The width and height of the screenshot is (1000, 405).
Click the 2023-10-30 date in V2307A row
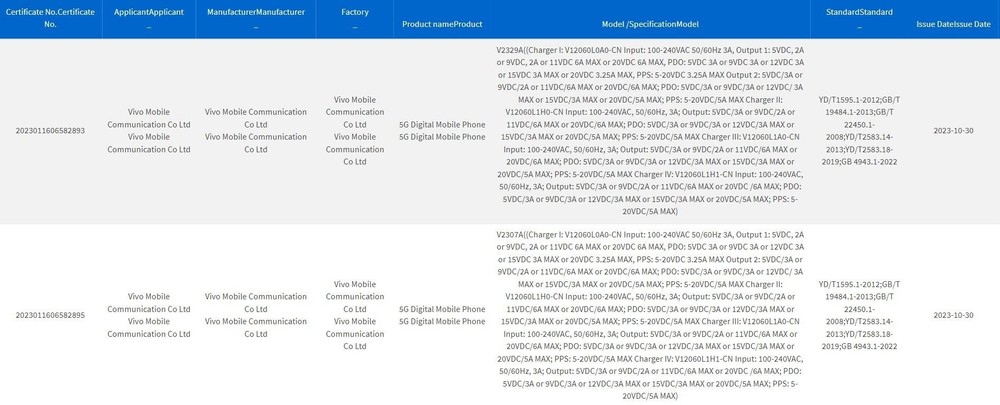[x=953, y=315]
